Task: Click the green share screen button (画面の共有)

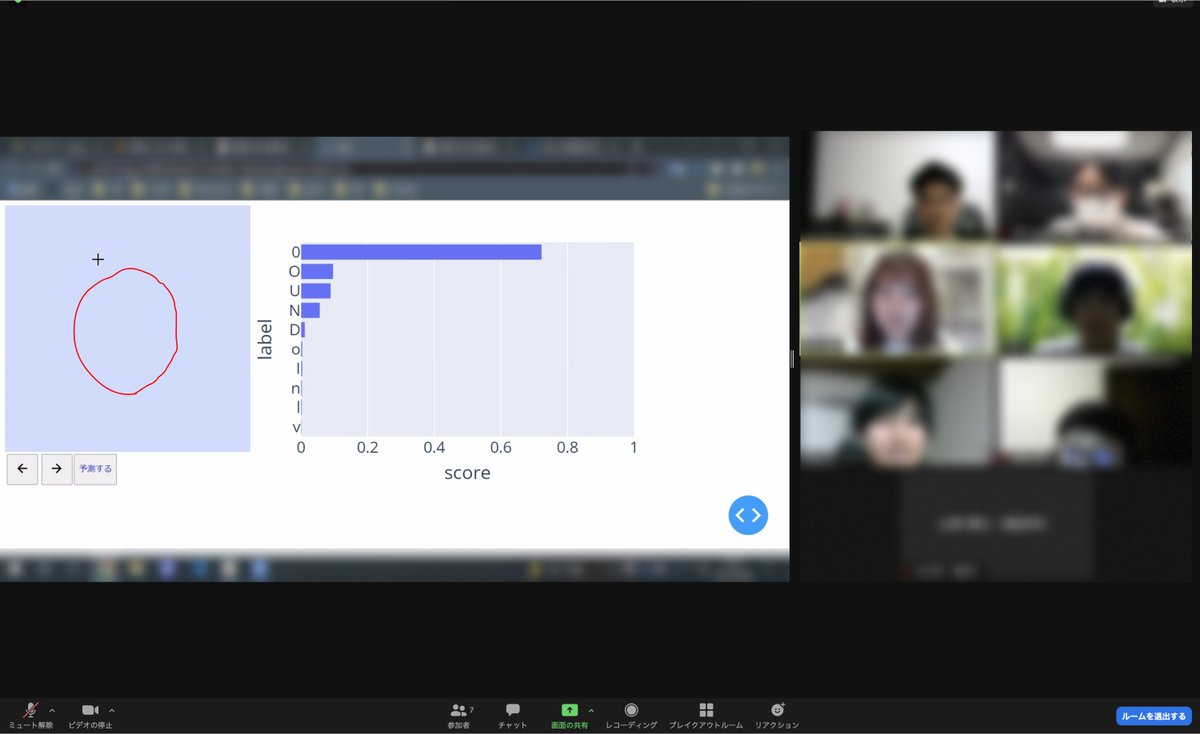Action: tap(569, 715)
